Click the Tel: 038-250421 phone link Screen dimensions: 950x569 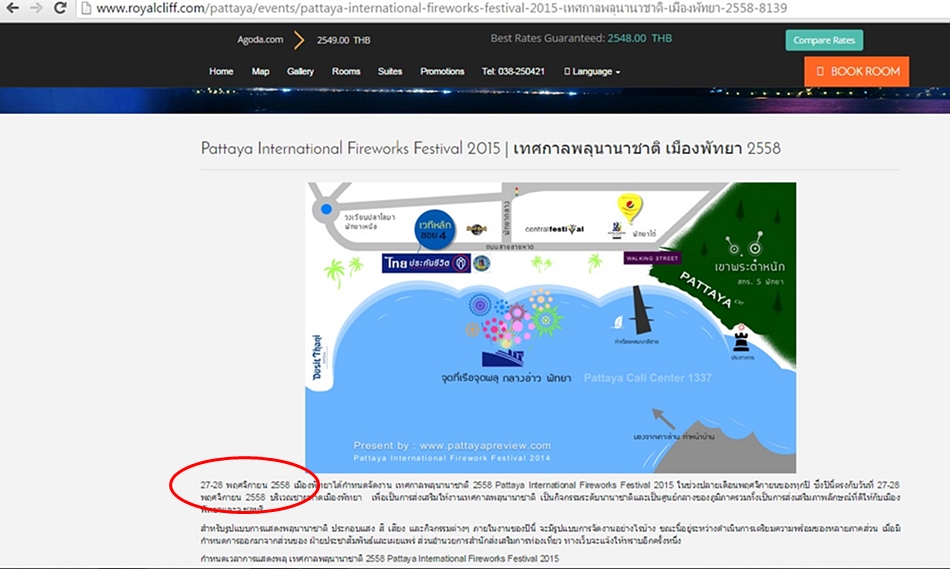pyautogui.click(x=513, y=72)
